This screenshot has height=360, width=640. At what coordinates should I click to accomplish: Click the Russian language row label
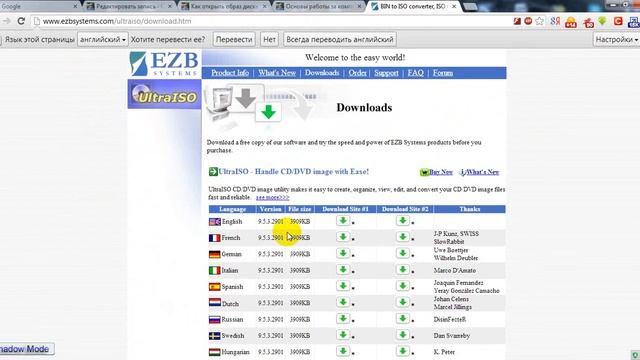click(232, 319)
